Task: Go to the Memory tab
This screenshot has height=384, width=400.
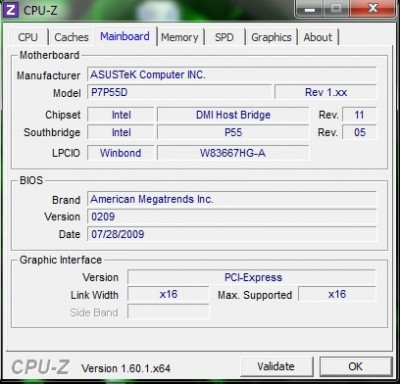Action: click(x=180, y=37)
